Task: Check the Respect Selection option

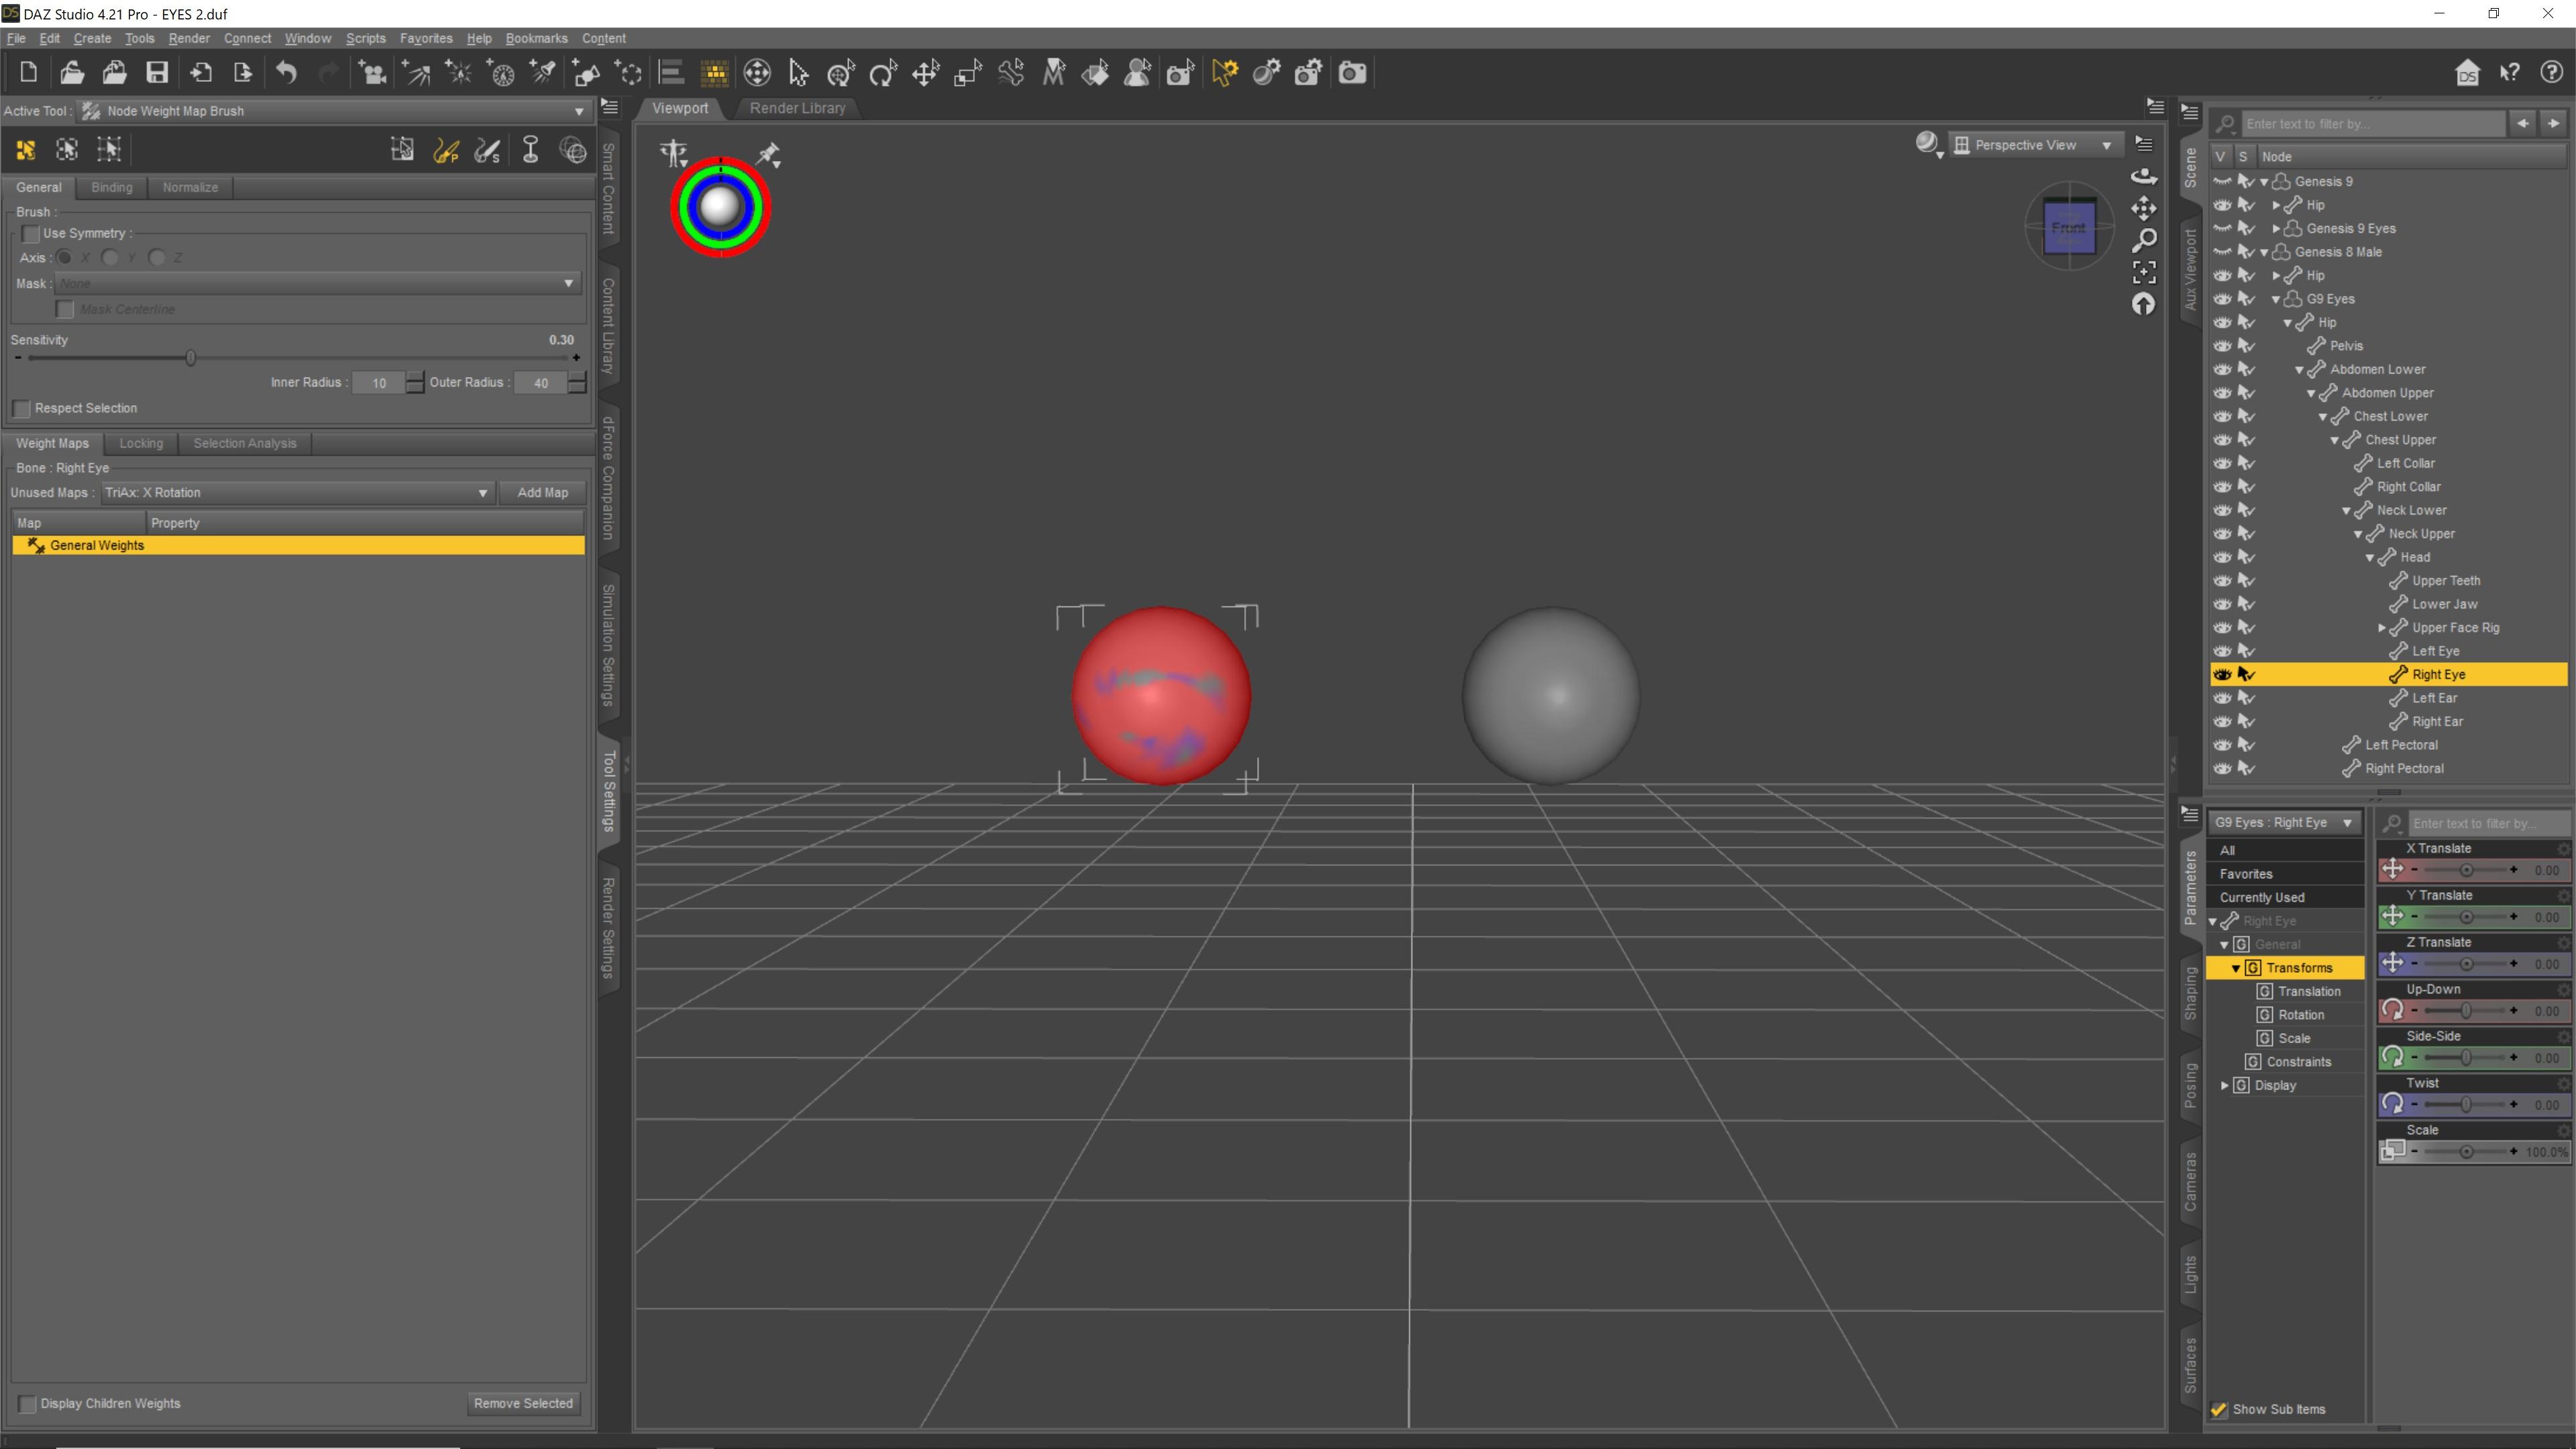Action: tap(22, 408)
